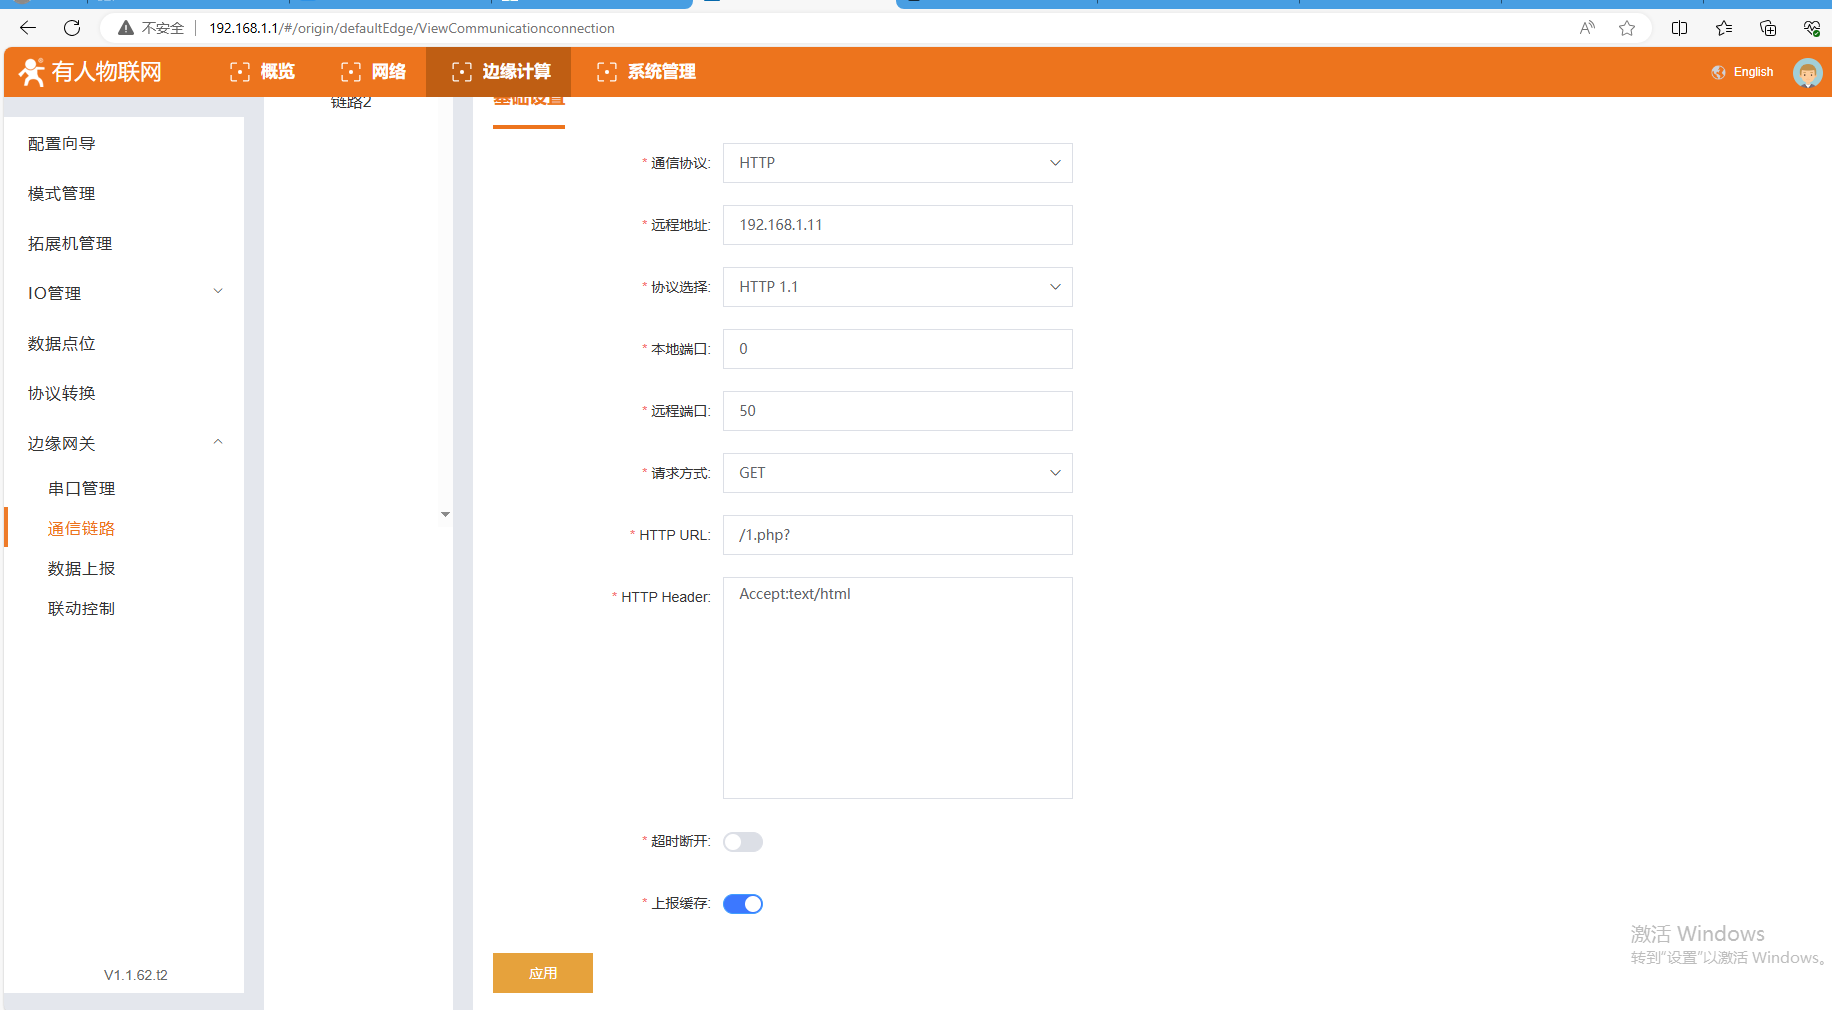
Task: Disable the 上报缓存 report cache switch
Action: click(x=743, y=904)
